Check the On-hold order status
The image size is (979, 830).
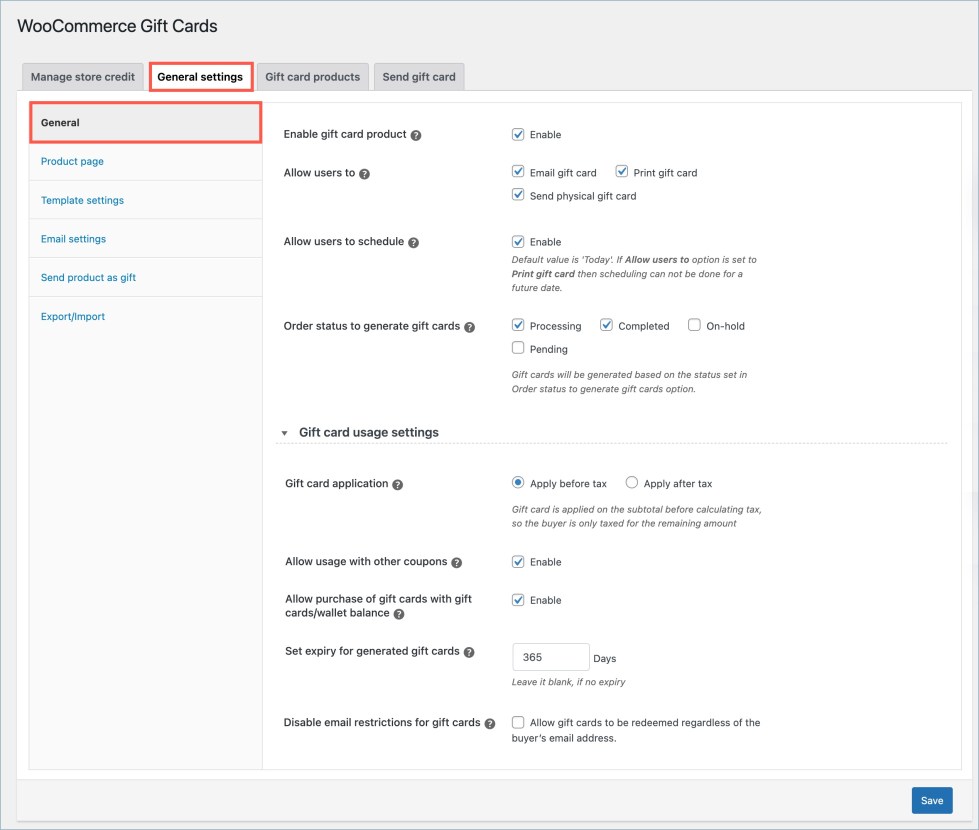(x=694, y=325)
